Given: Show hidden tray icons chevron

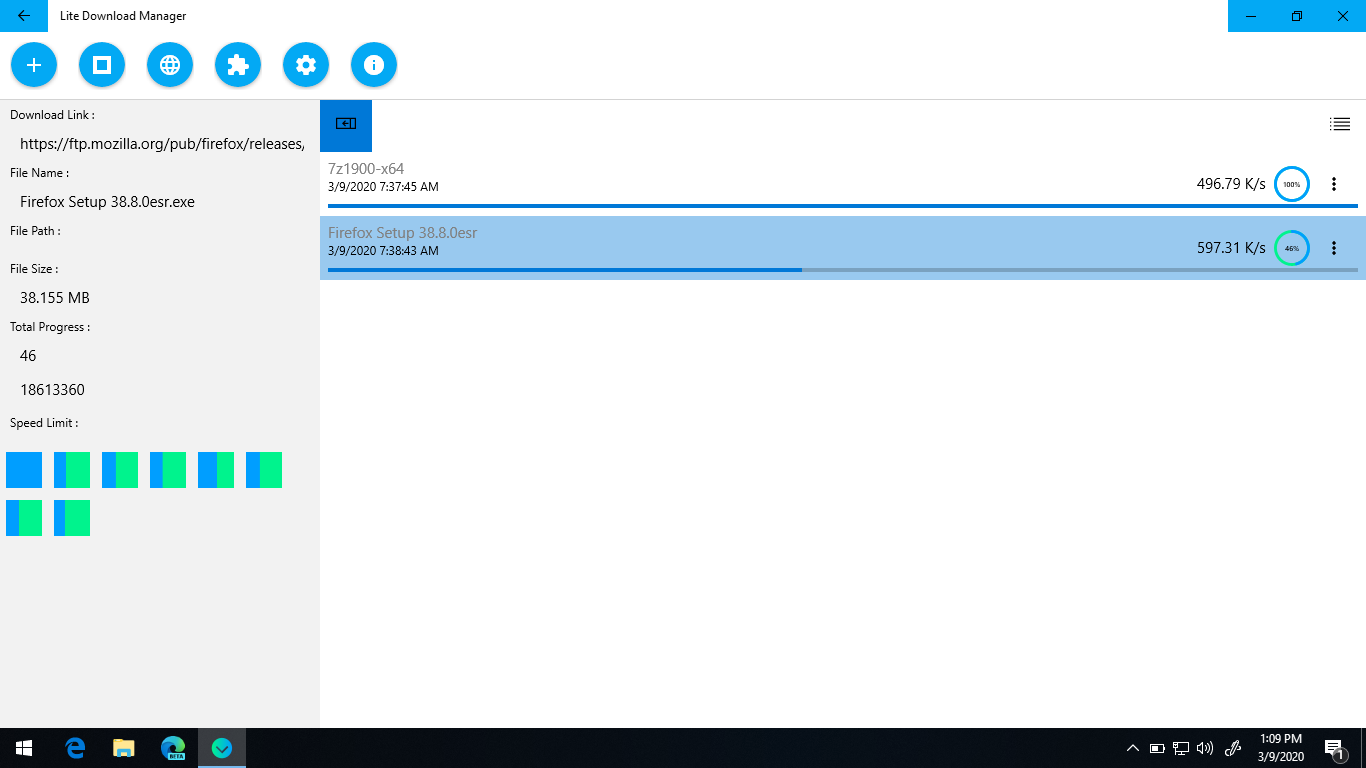Looking at the screenshot, I should click(x=1133, y=748).
